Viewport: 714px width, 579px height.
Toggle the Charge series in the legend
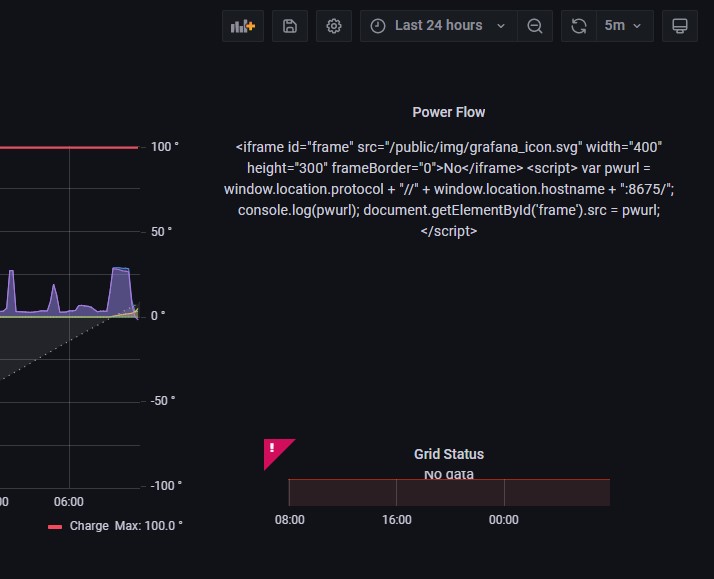(x=89, y=526)
